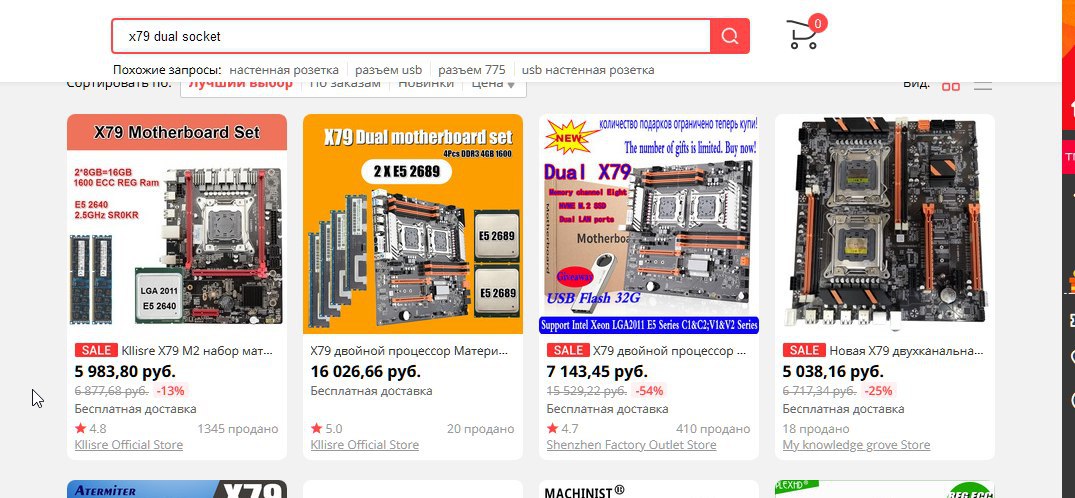Click the star rating 4.7 icon

[x=552, y=429]
